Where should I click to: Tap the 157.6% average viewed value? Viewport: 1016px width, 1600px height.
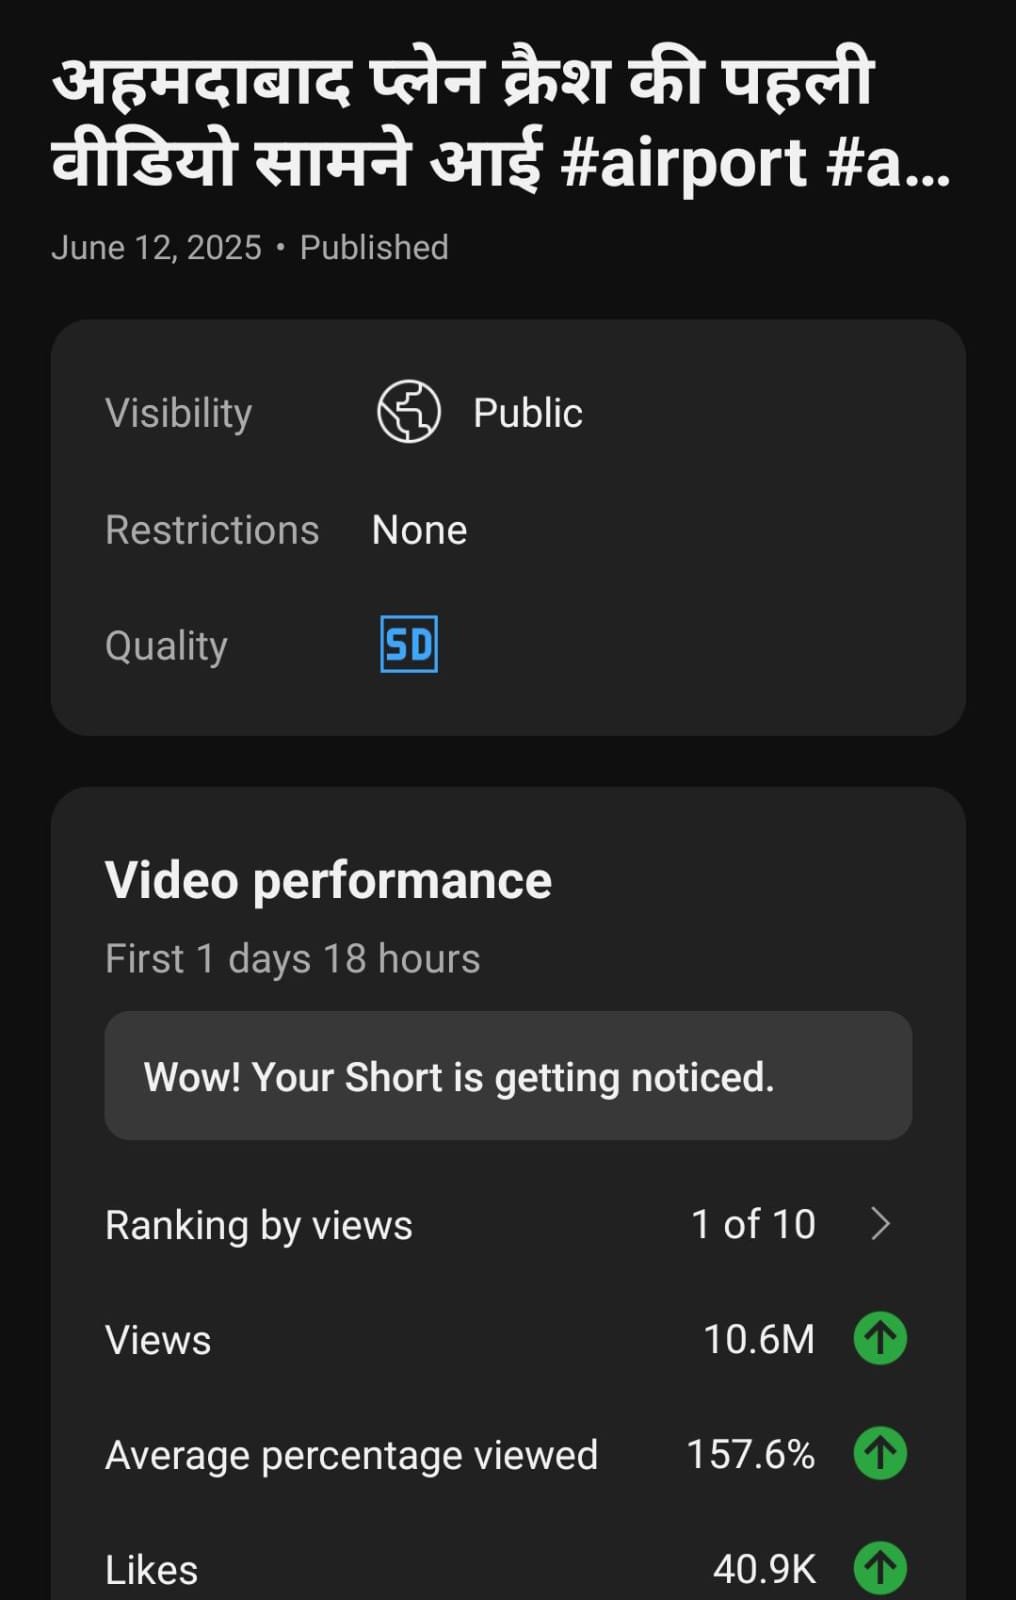(750, 1454)
